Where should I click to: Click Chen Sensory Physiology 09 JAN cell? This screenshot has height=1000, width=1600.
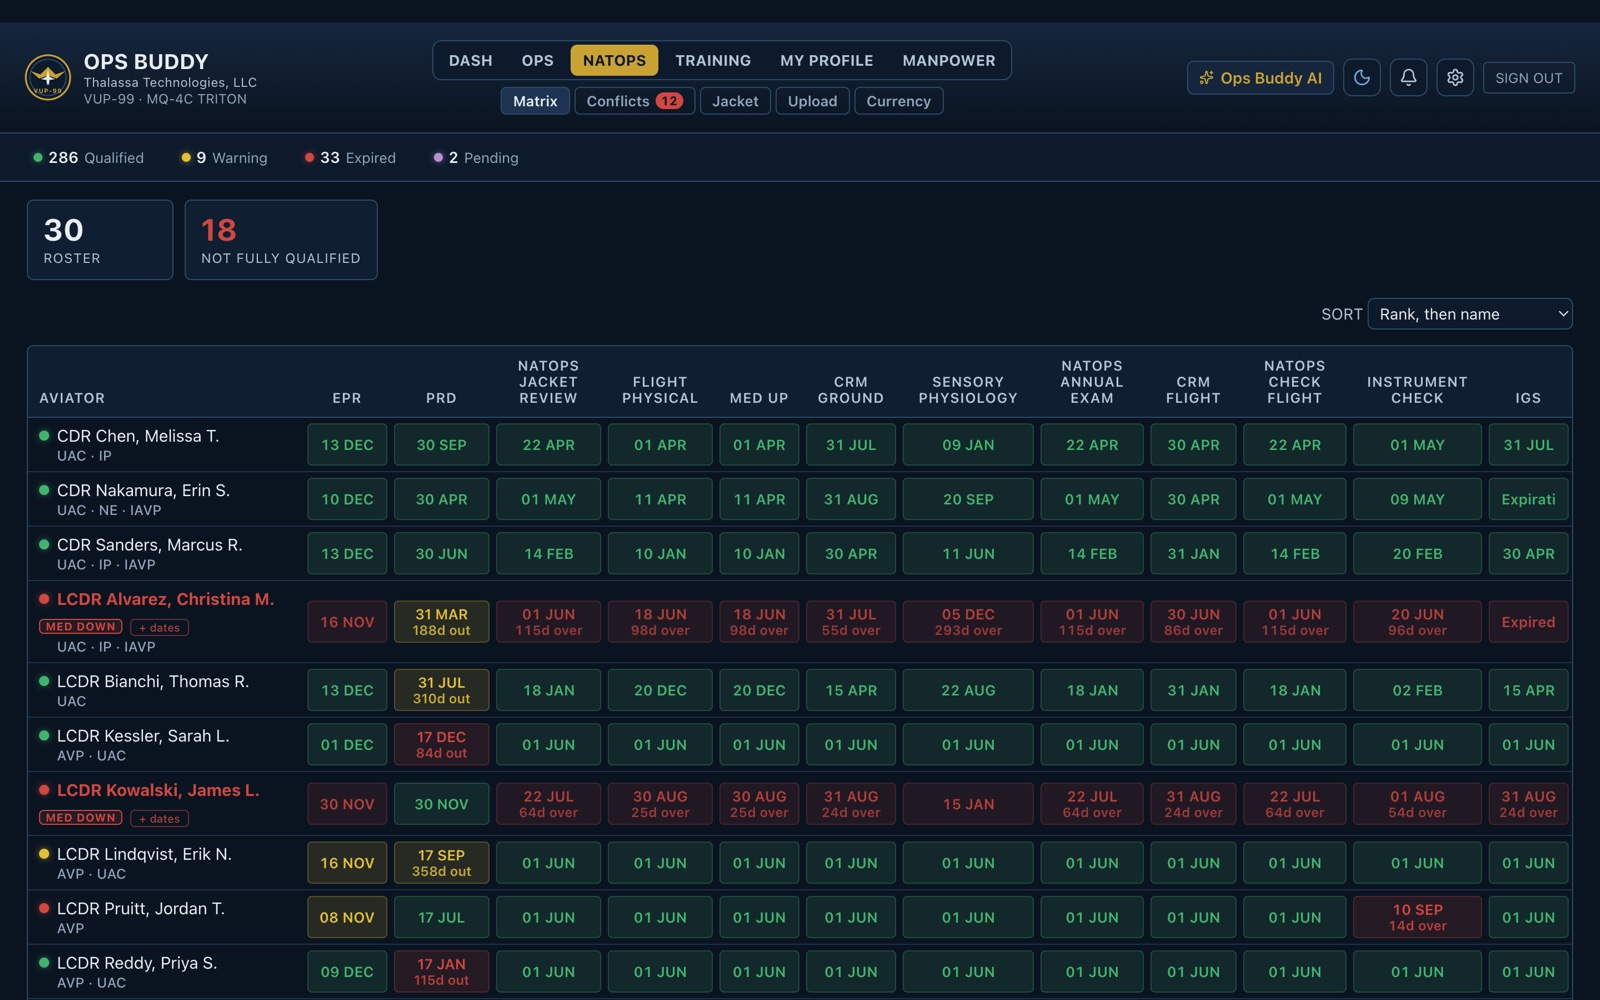click(x=968, y=445)
